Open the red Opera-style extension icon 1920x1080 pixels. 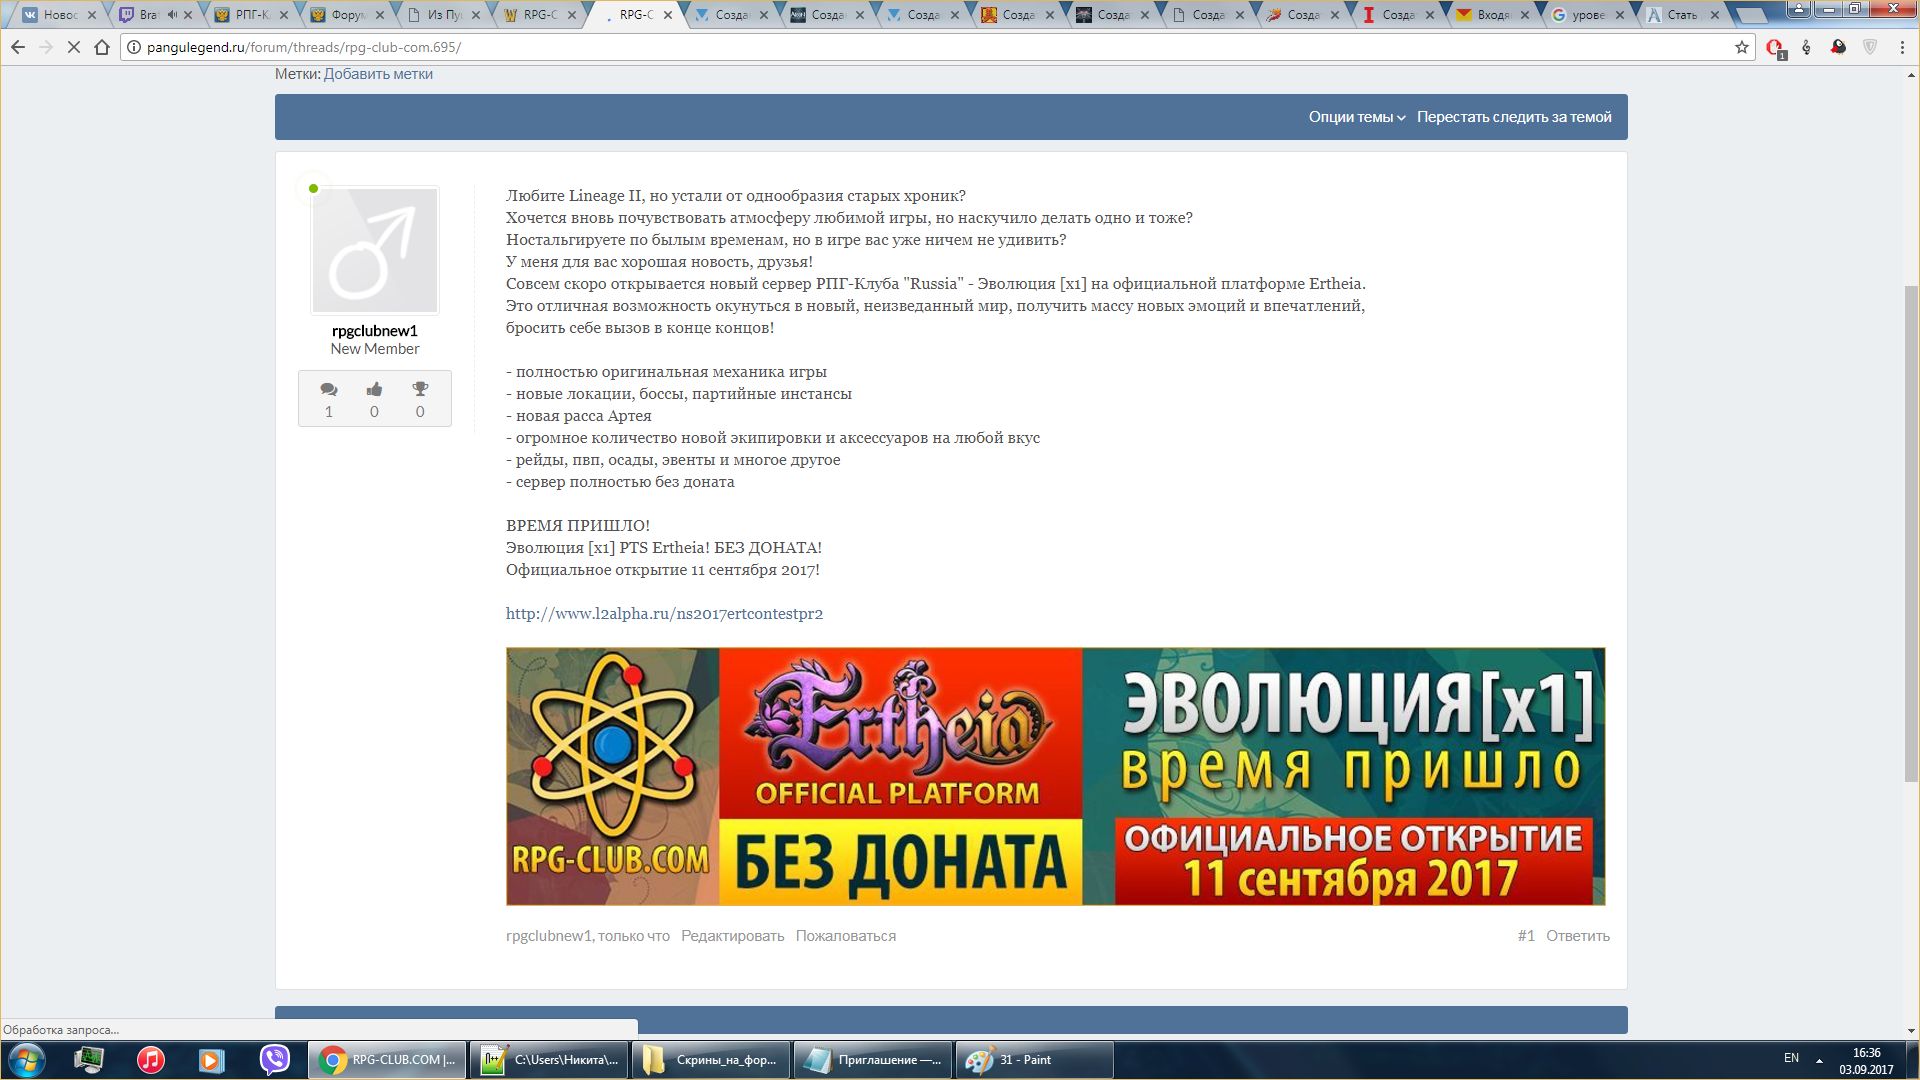pos(1775,48)
